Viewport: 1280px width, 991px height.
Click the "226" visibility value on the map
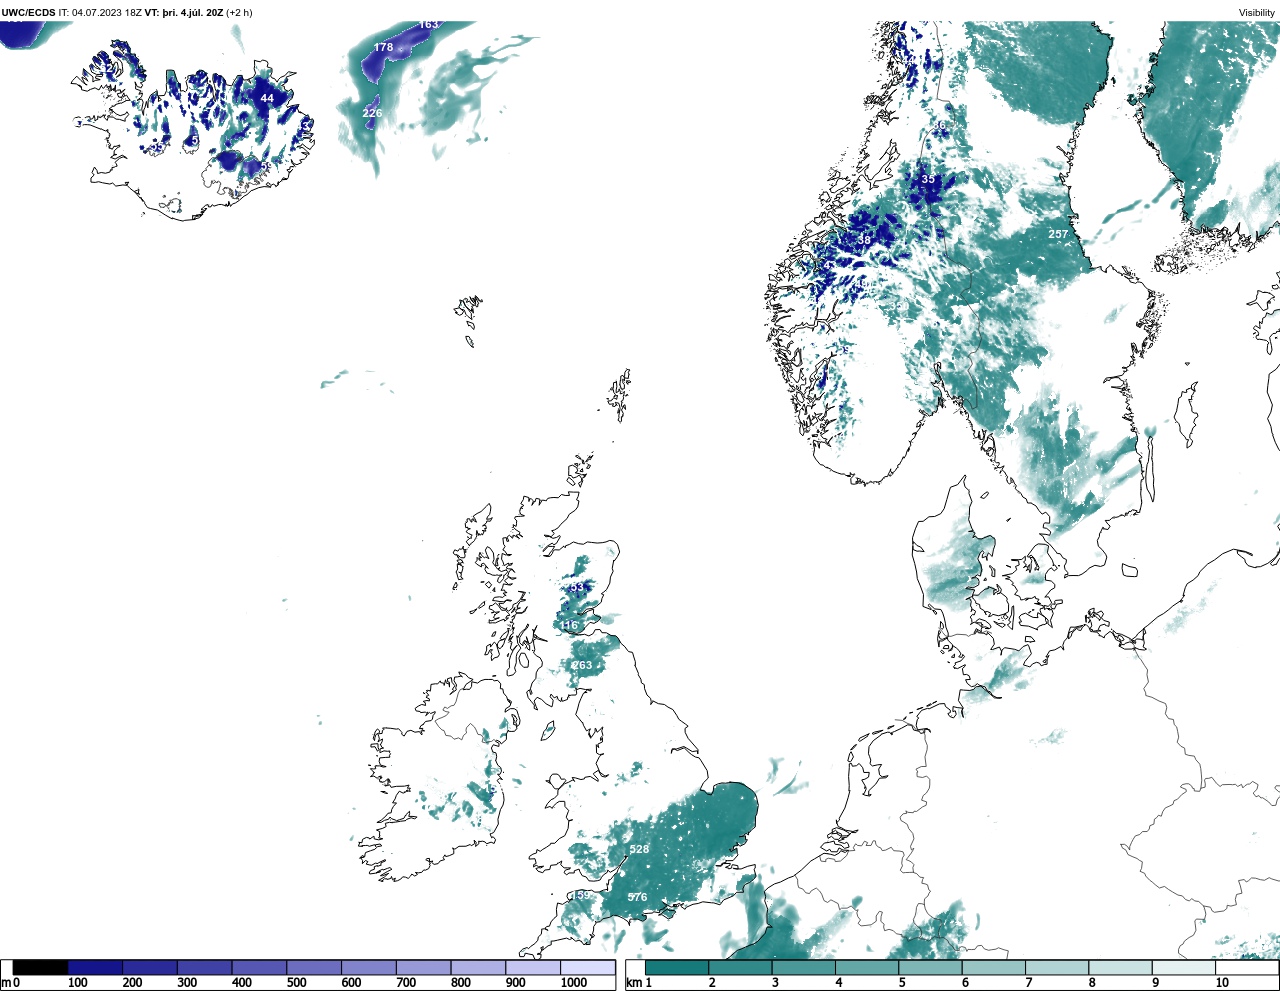coord(372,113)
